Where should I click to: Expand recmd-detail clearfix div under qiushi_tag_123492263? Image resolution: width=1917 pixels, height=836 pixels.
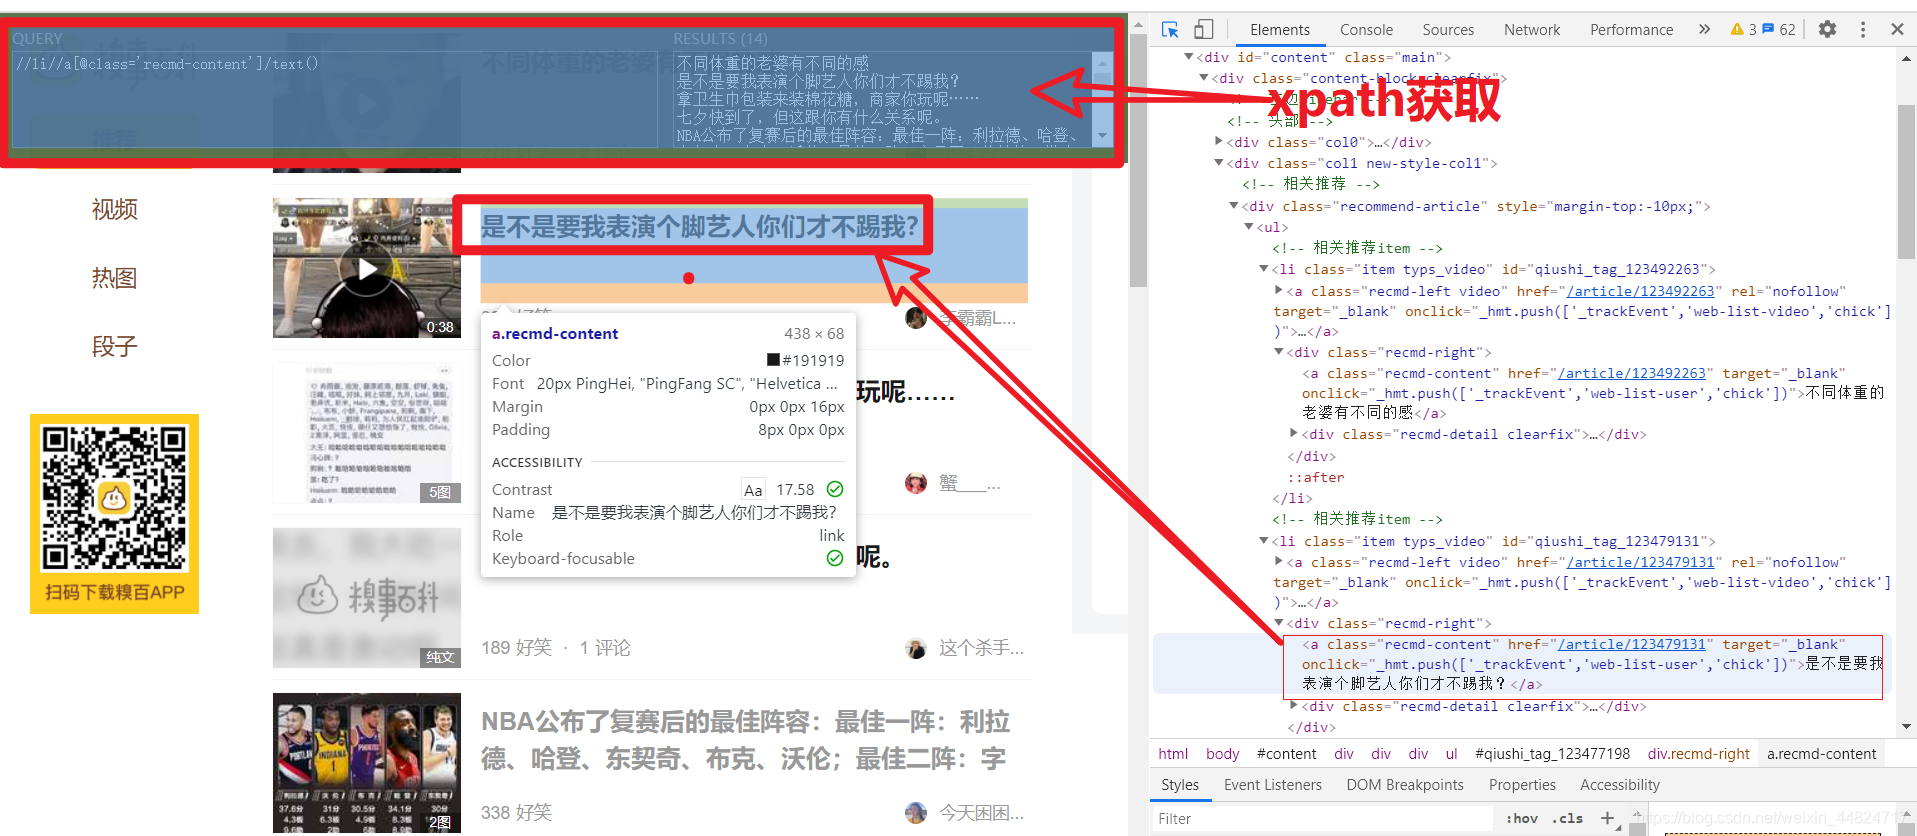[x=1293, y=433]
